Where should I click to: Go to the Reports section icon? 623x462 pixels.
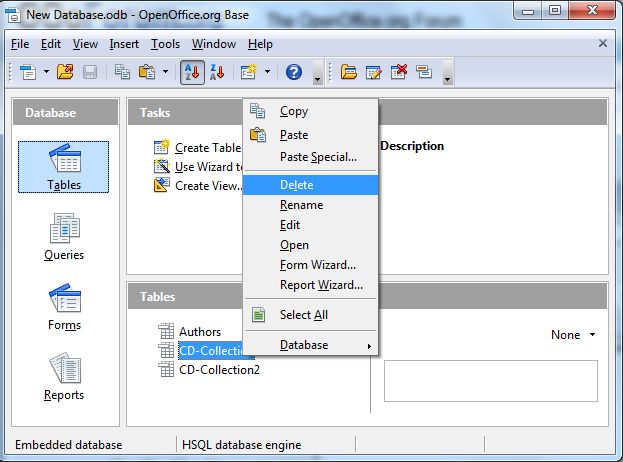coord(64,377)
